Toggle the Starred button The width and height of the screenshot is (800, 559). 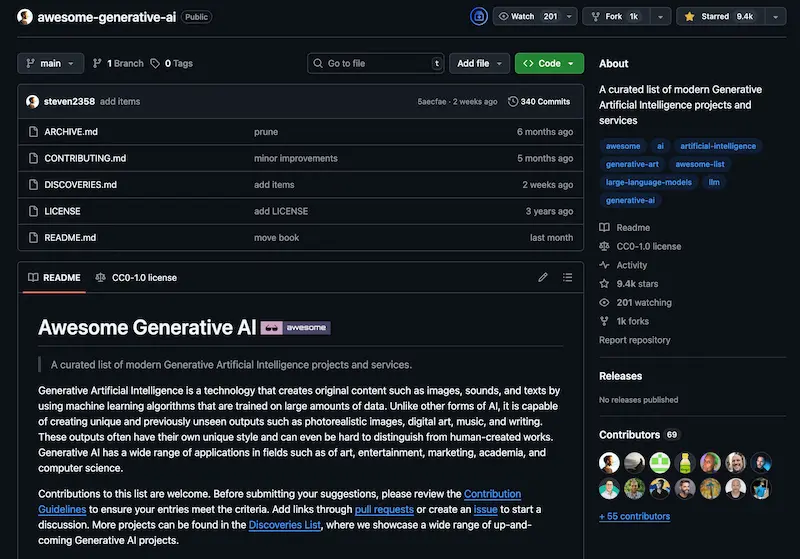[x=721, y=16]
